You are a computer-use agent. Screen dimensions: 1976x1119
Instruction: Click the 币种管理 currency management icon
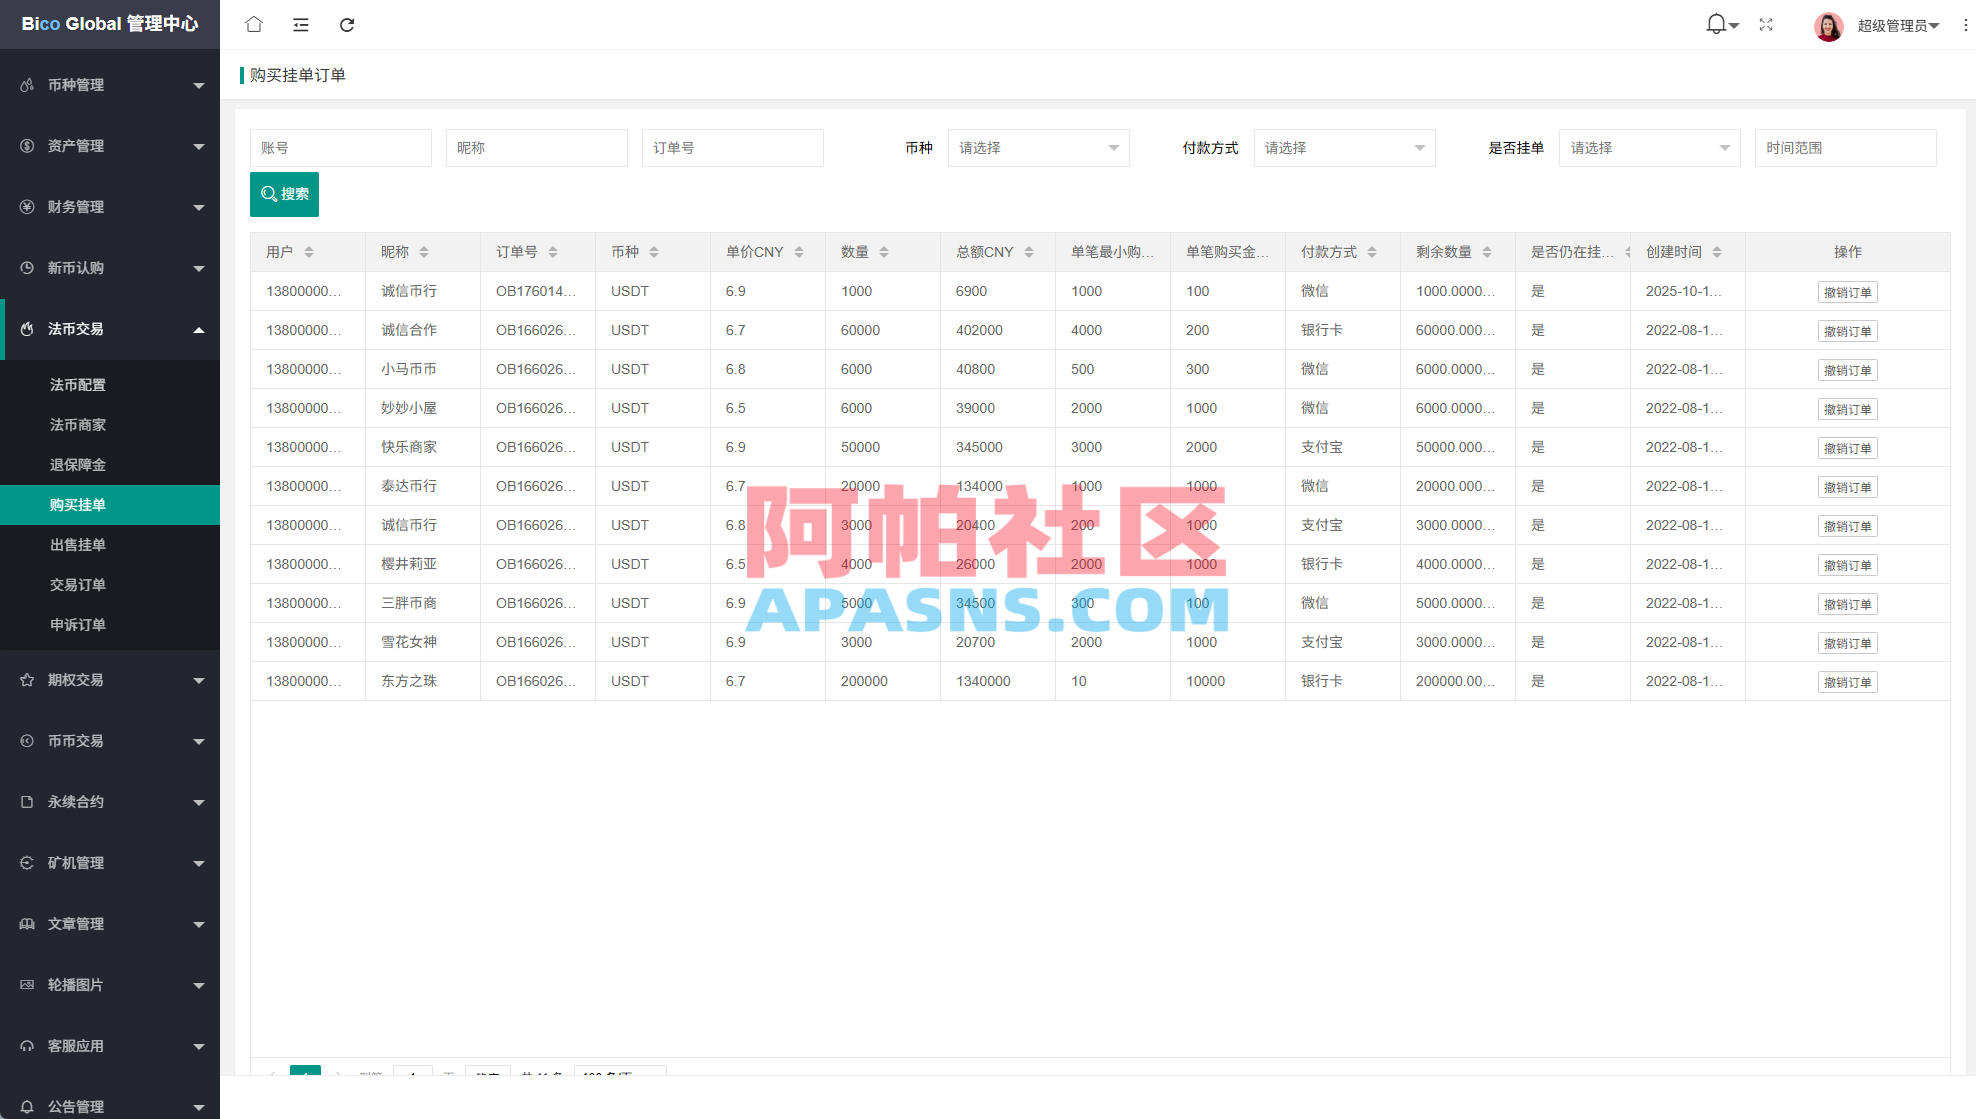[x=26, y=85]
